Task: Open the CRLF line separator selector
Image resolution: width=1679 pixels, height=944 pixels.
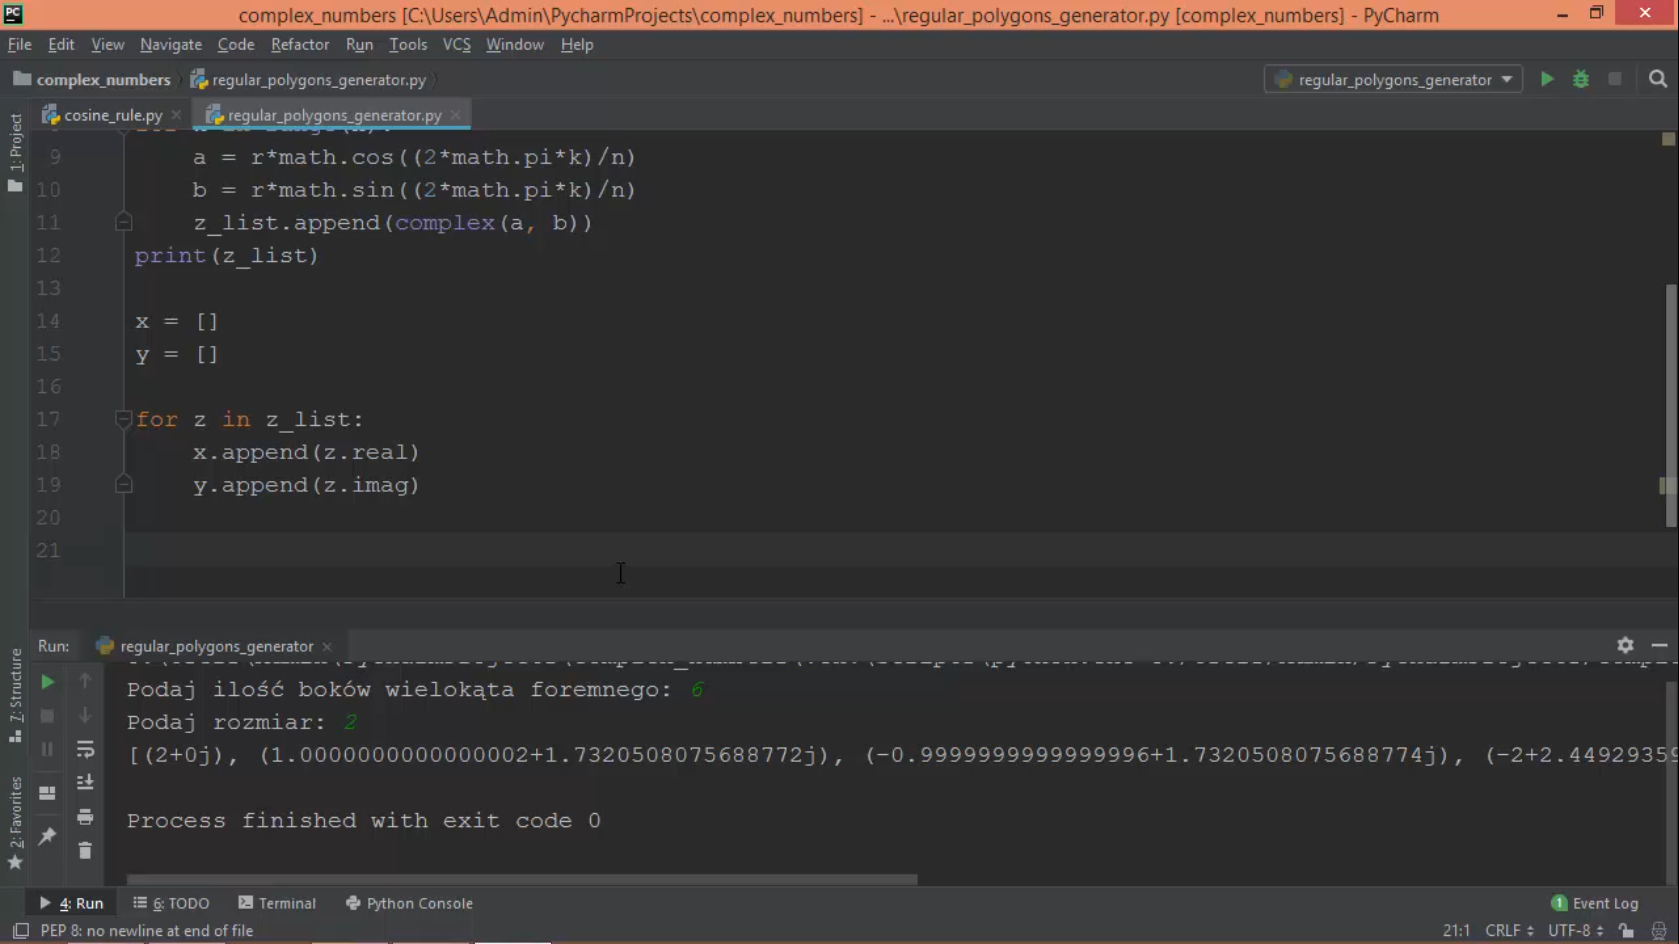Action: point(1508,930)
